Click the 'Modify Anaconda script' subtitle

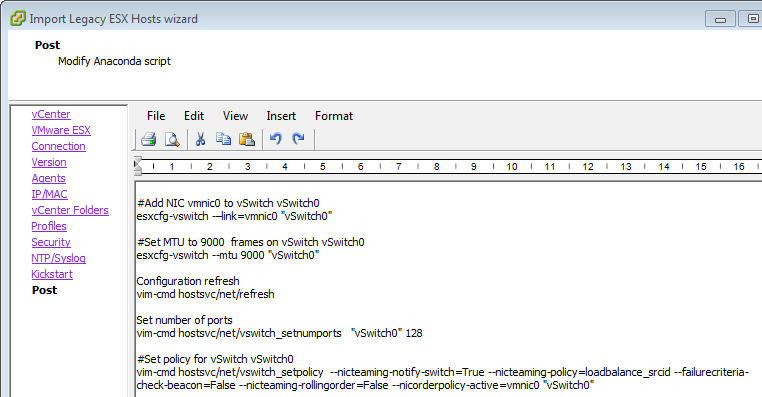click(x=115, y=61)
